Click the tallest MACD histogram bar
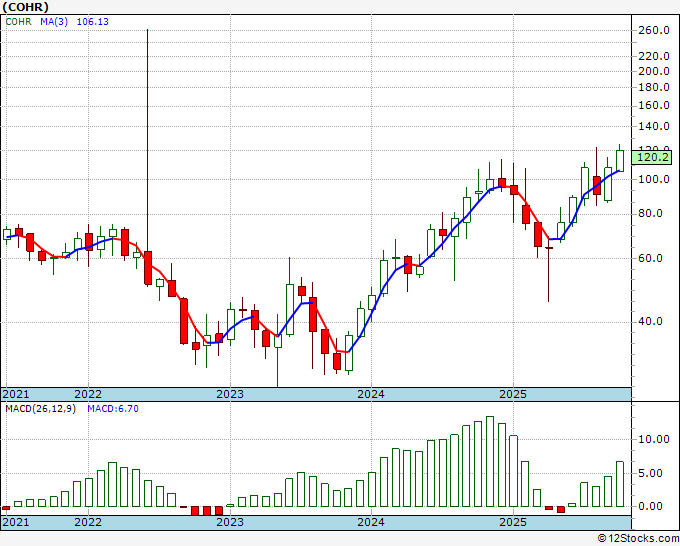The height and width of the screenshot is (546, 680). [490, 461]
